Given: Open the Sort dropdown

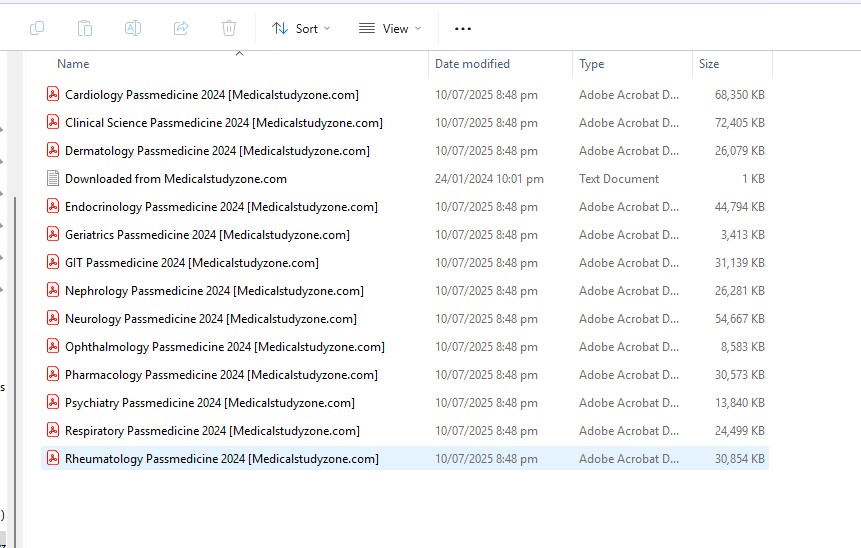Looking at the screenshot, I should (301, 29).
